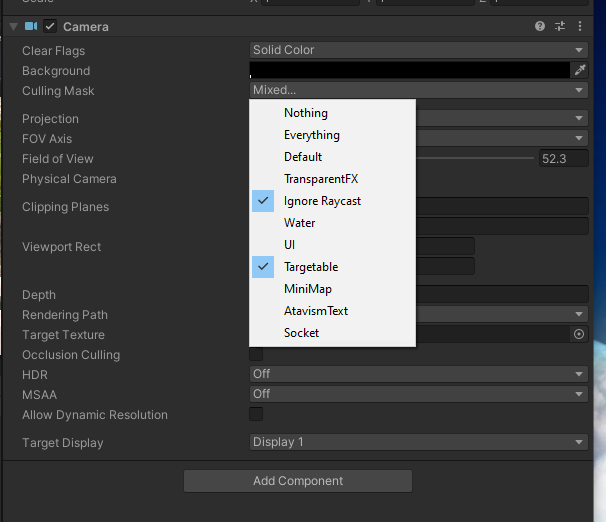Choose the Default layer option
606x522 pixels.
pos(333,157)
